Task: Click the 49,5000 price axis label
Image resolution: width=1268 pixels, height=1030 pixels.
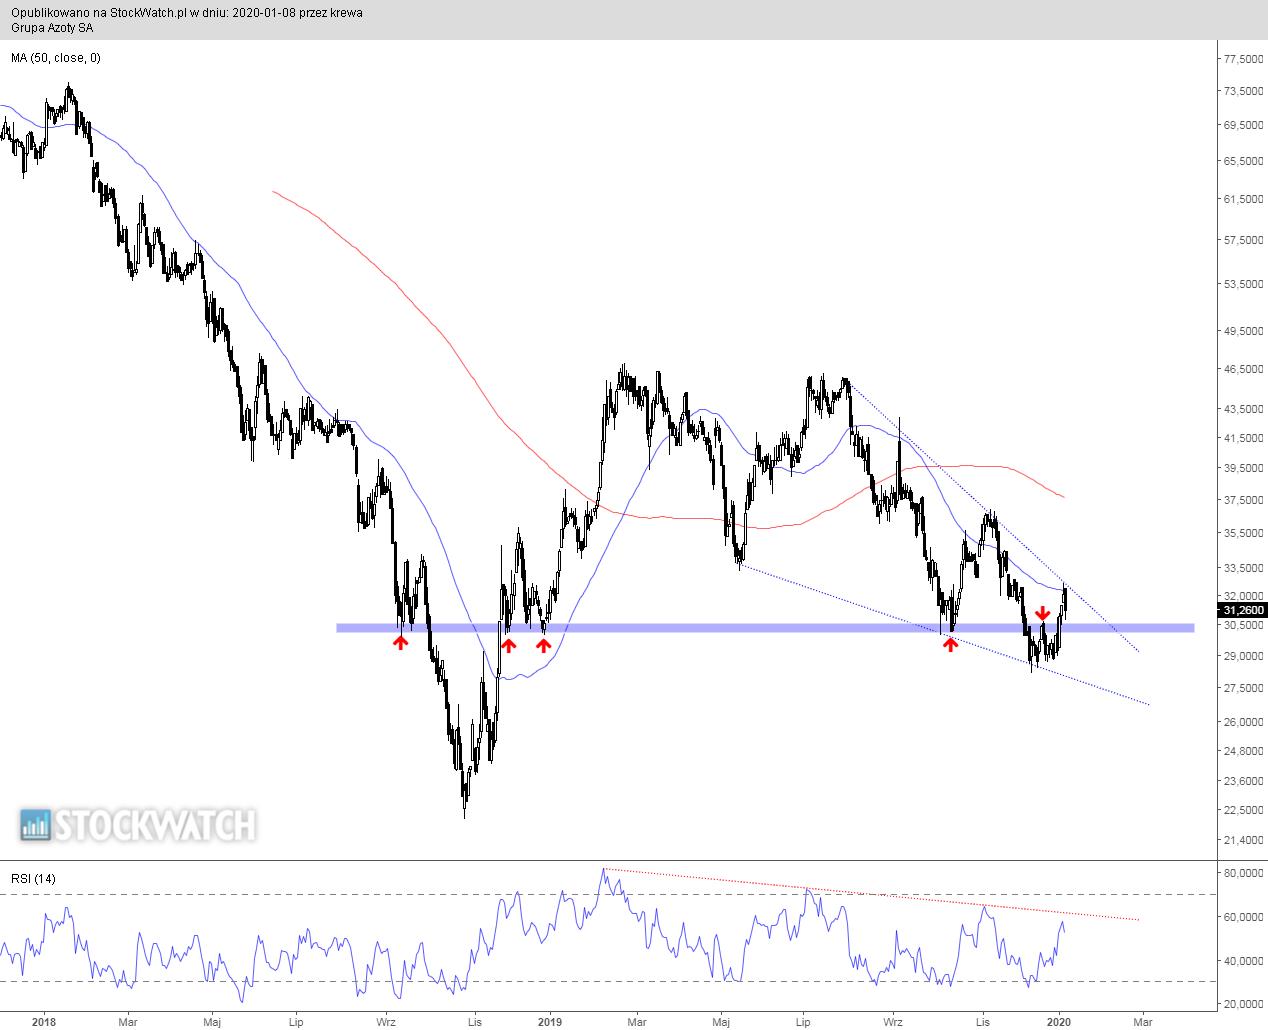Action: [x=1243, y=331]
